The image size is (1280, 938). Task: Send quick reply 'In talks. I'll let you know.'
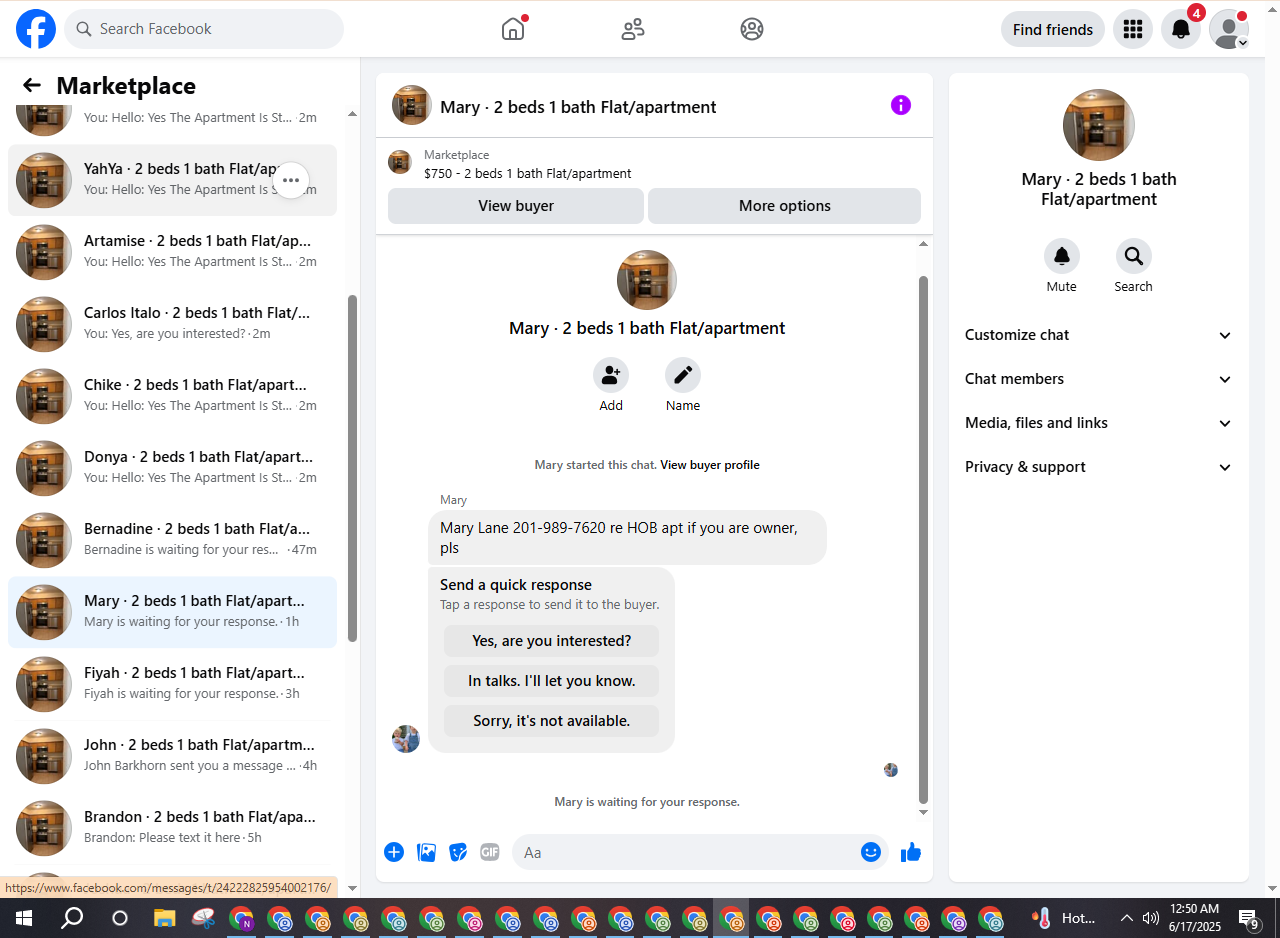point(552,681)
